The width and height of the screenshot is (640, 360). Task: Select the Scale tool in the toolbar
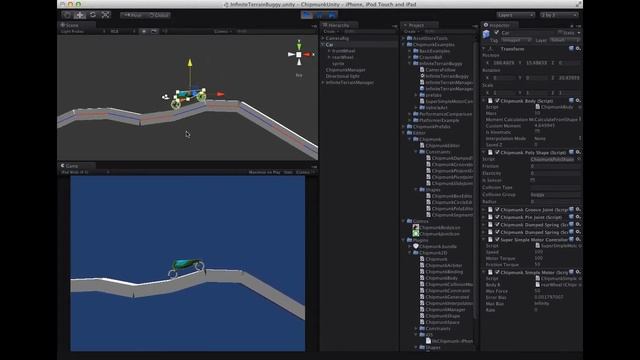click(105, 15)
